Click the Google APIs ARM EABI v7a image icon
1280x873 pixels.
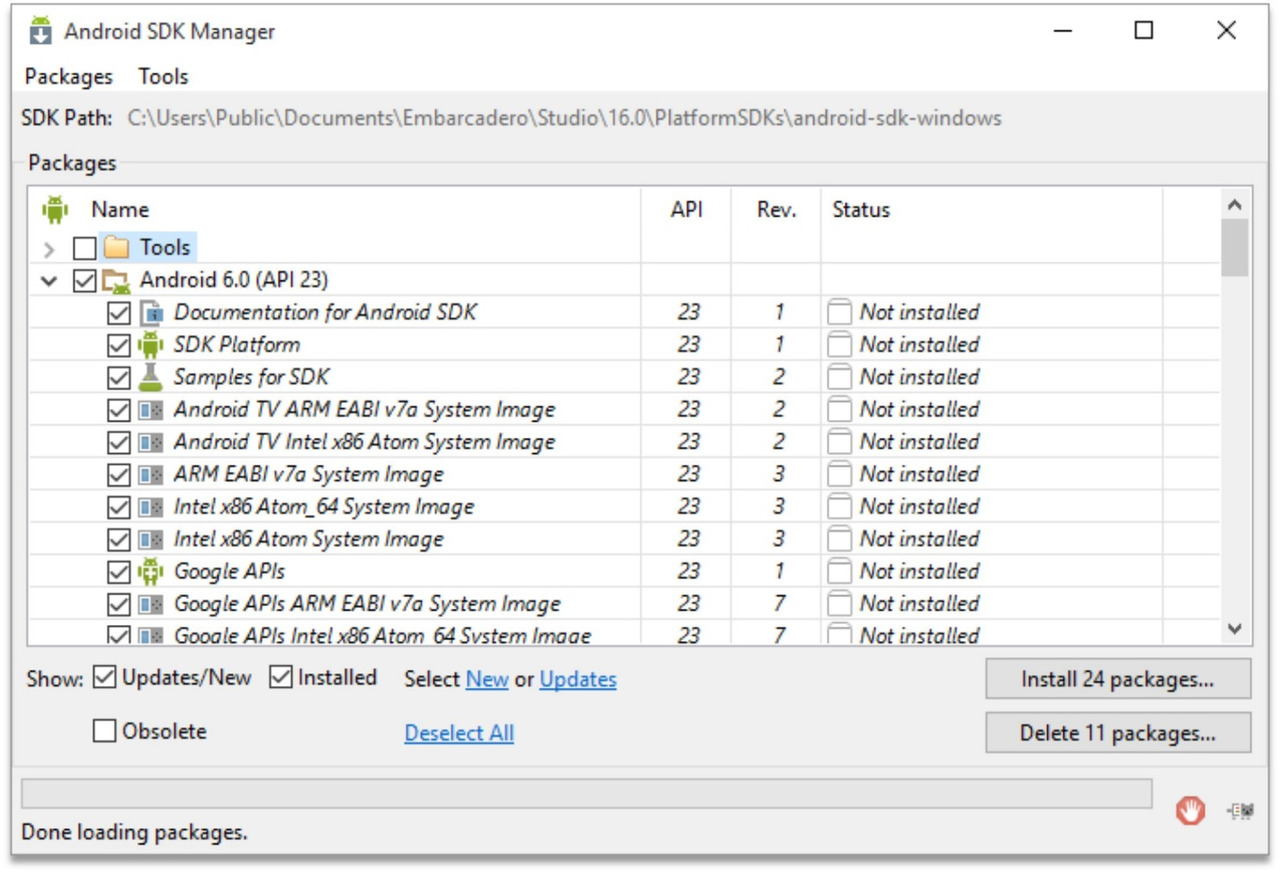(150, 604)
